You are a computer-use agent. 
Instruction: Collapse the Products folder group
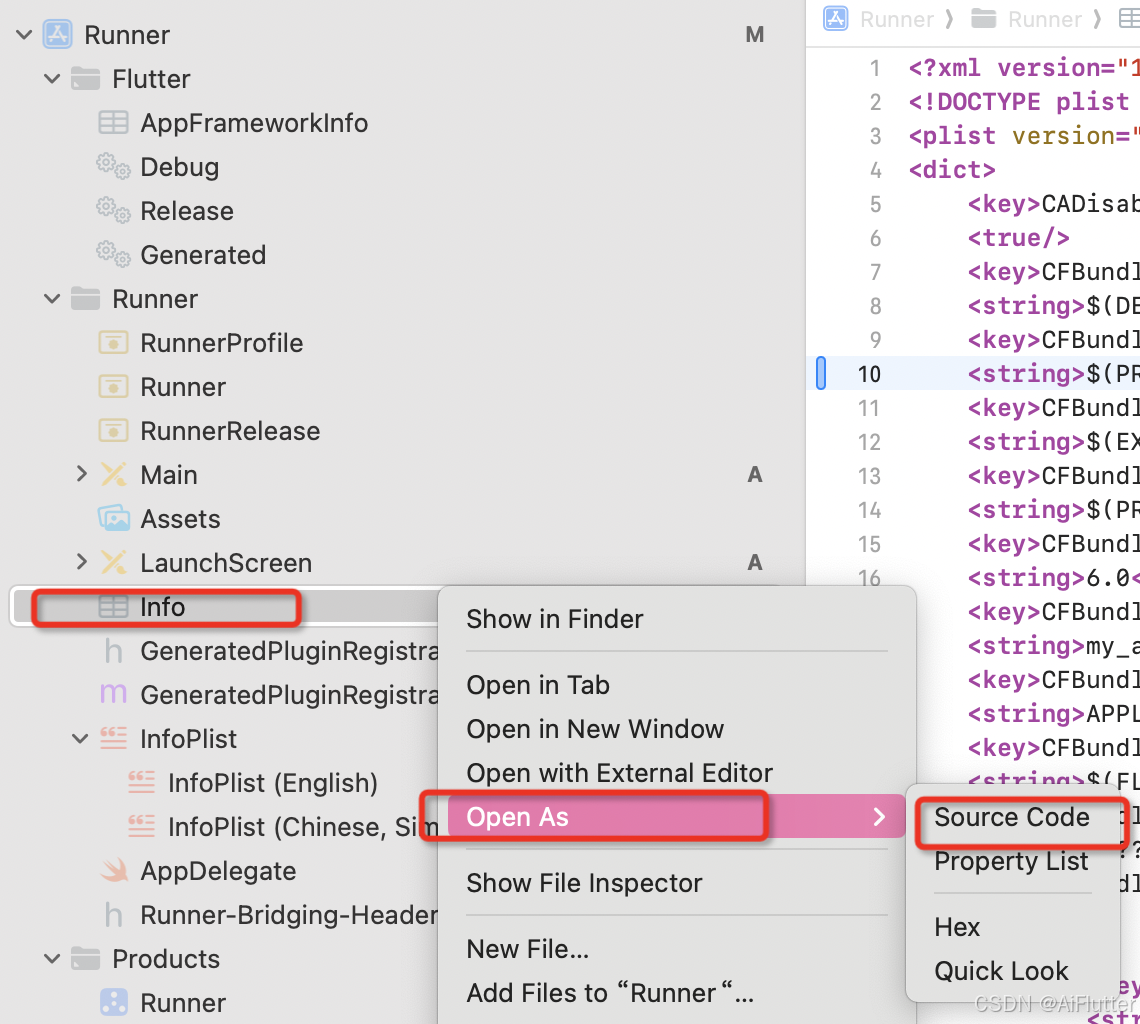[52, 959]
